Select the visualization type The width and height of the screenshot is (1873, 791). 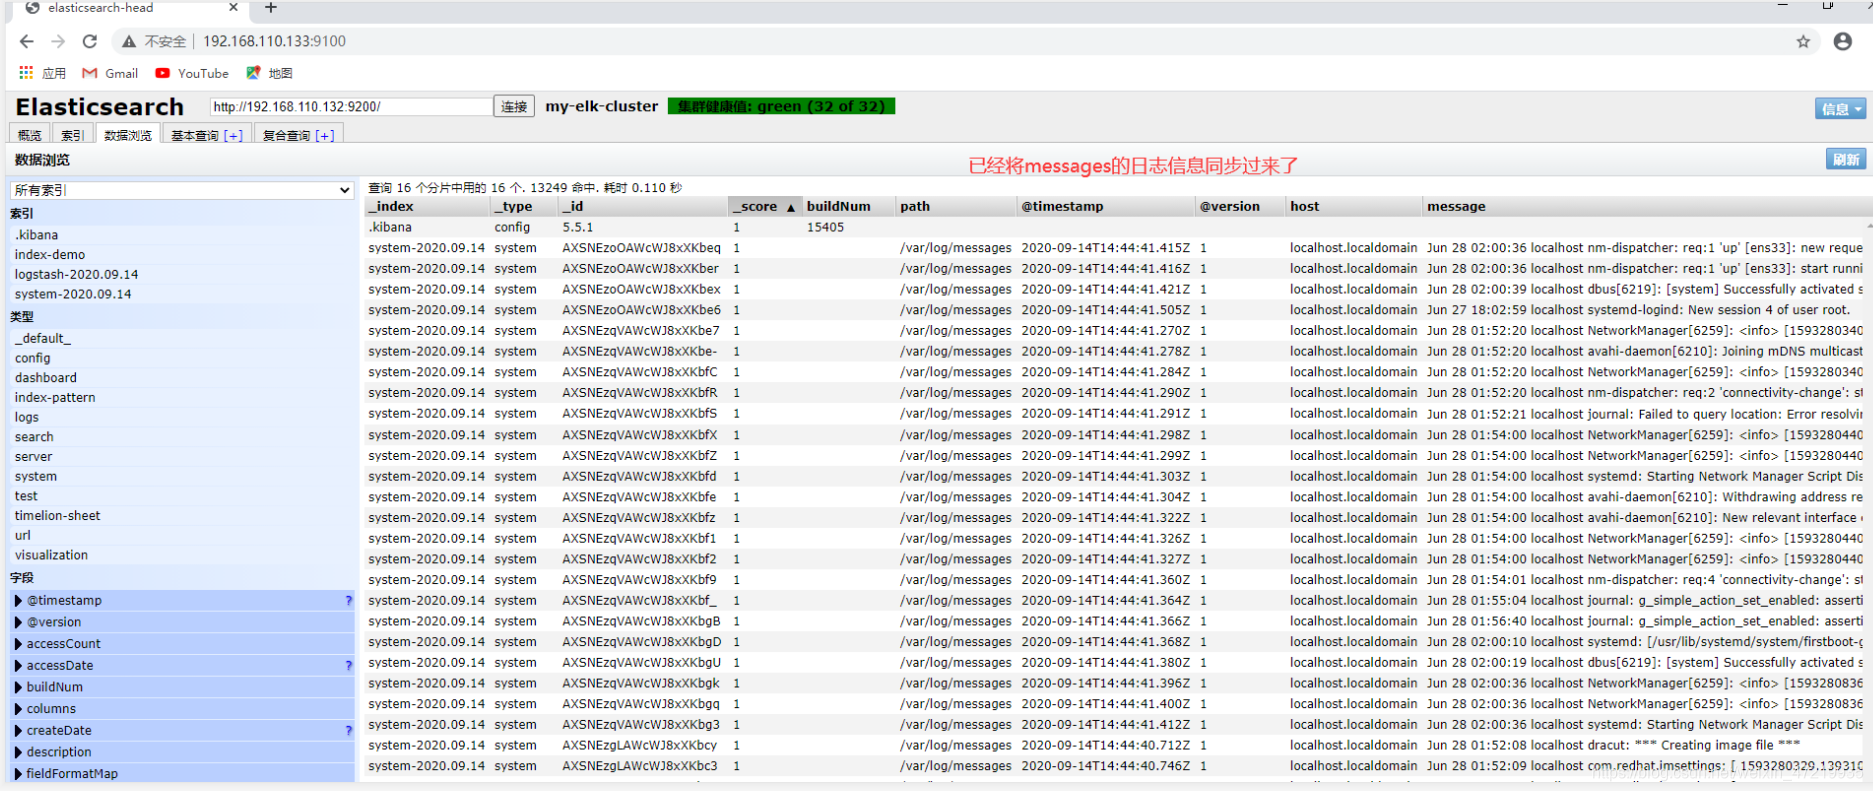(x=182, y=555)
